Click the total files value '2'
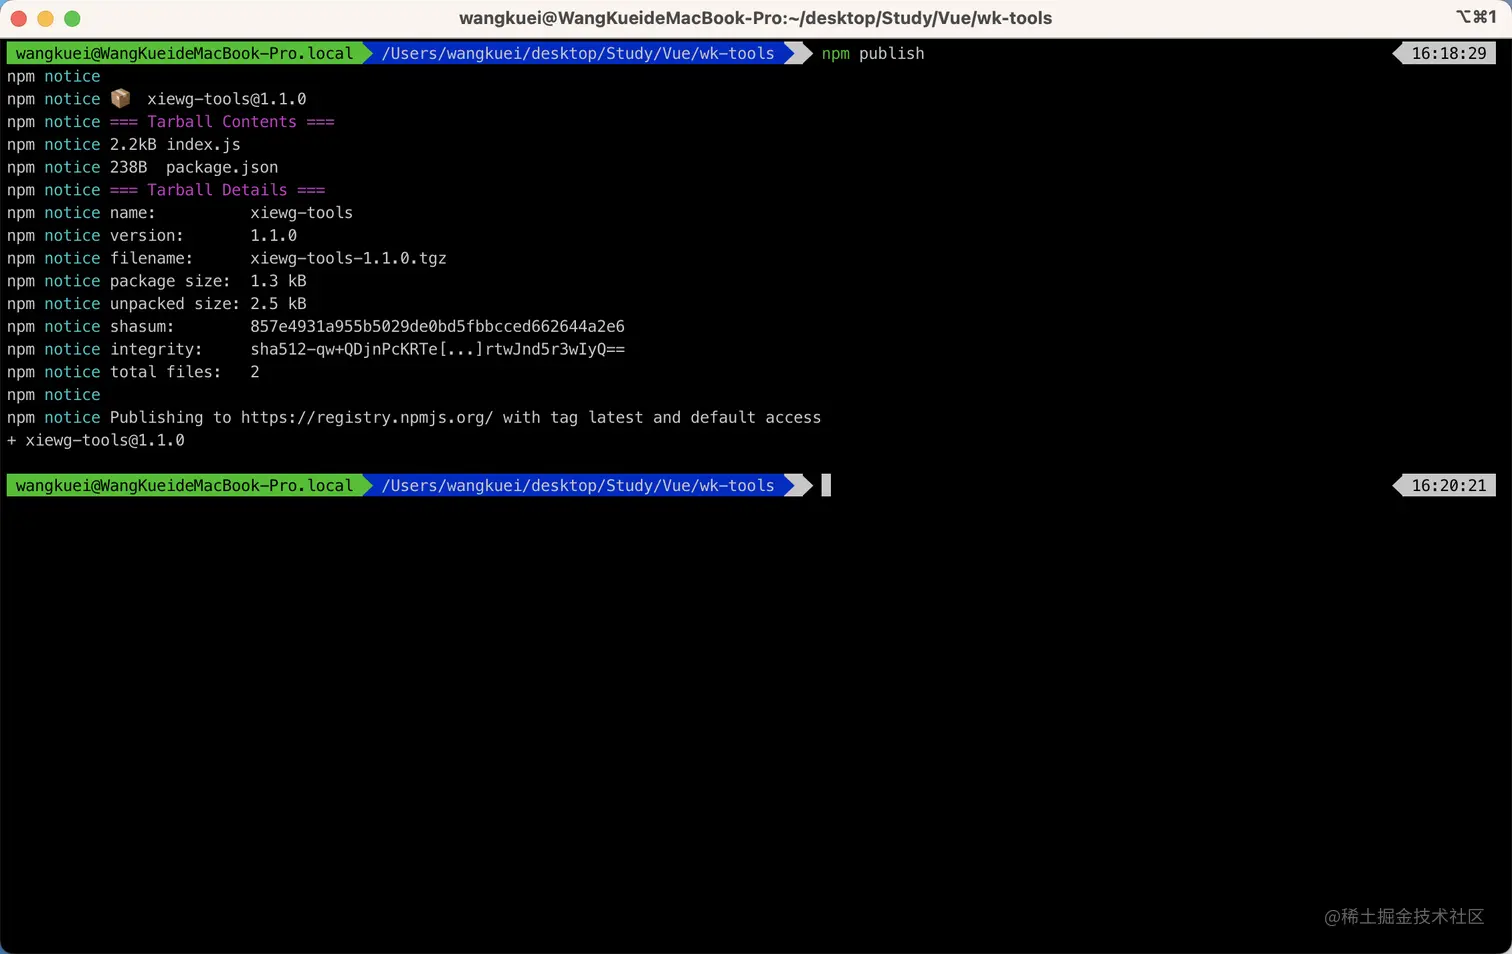 click(255, 372)
